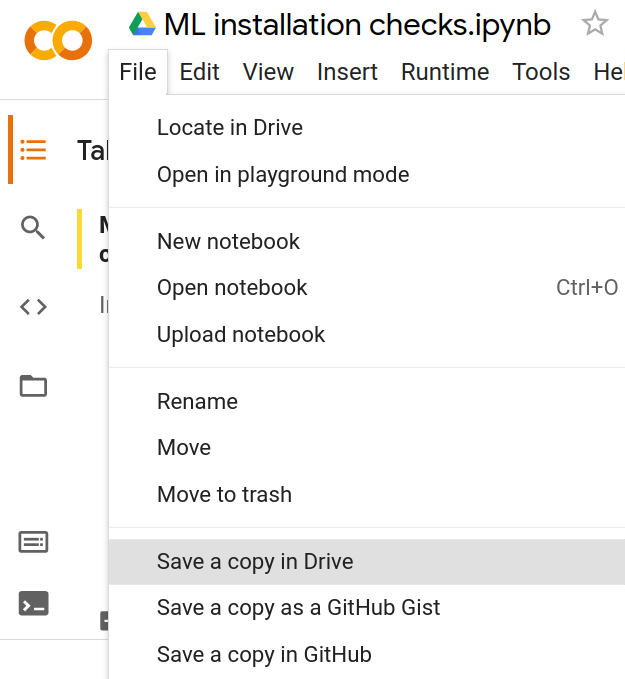The image size is (625, 679).
Task: Choose Save a copy in Drive
Action: (367, 562)
